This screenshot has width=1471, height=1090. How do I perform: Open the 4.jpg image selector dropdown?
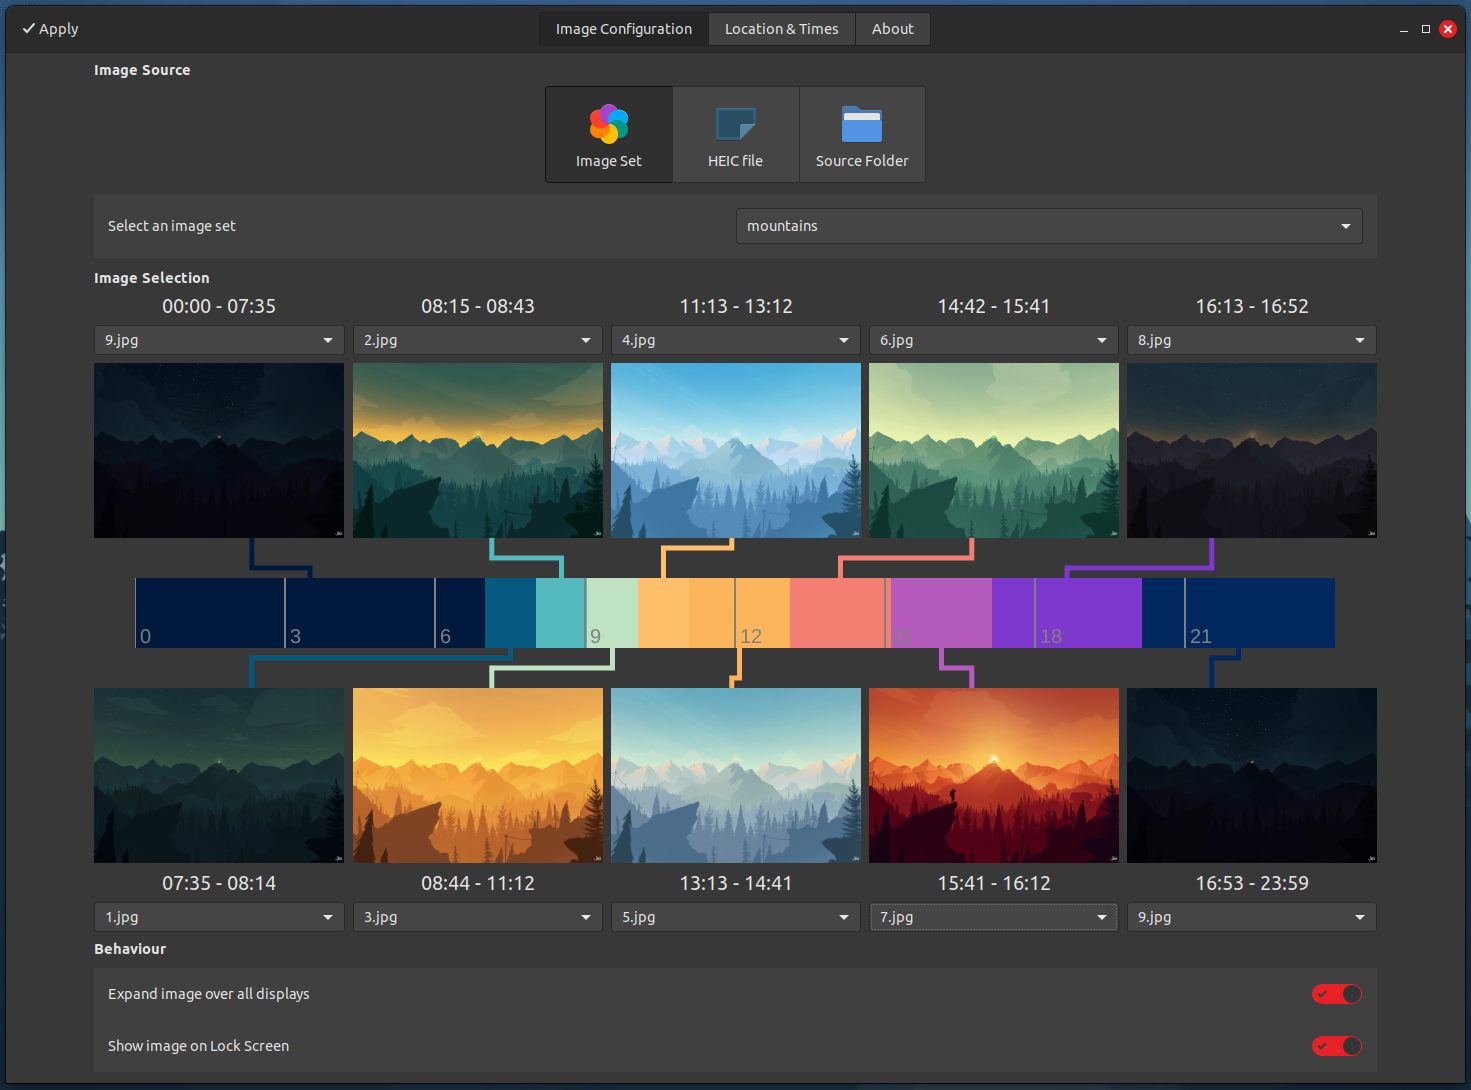[x=735, y=340]
